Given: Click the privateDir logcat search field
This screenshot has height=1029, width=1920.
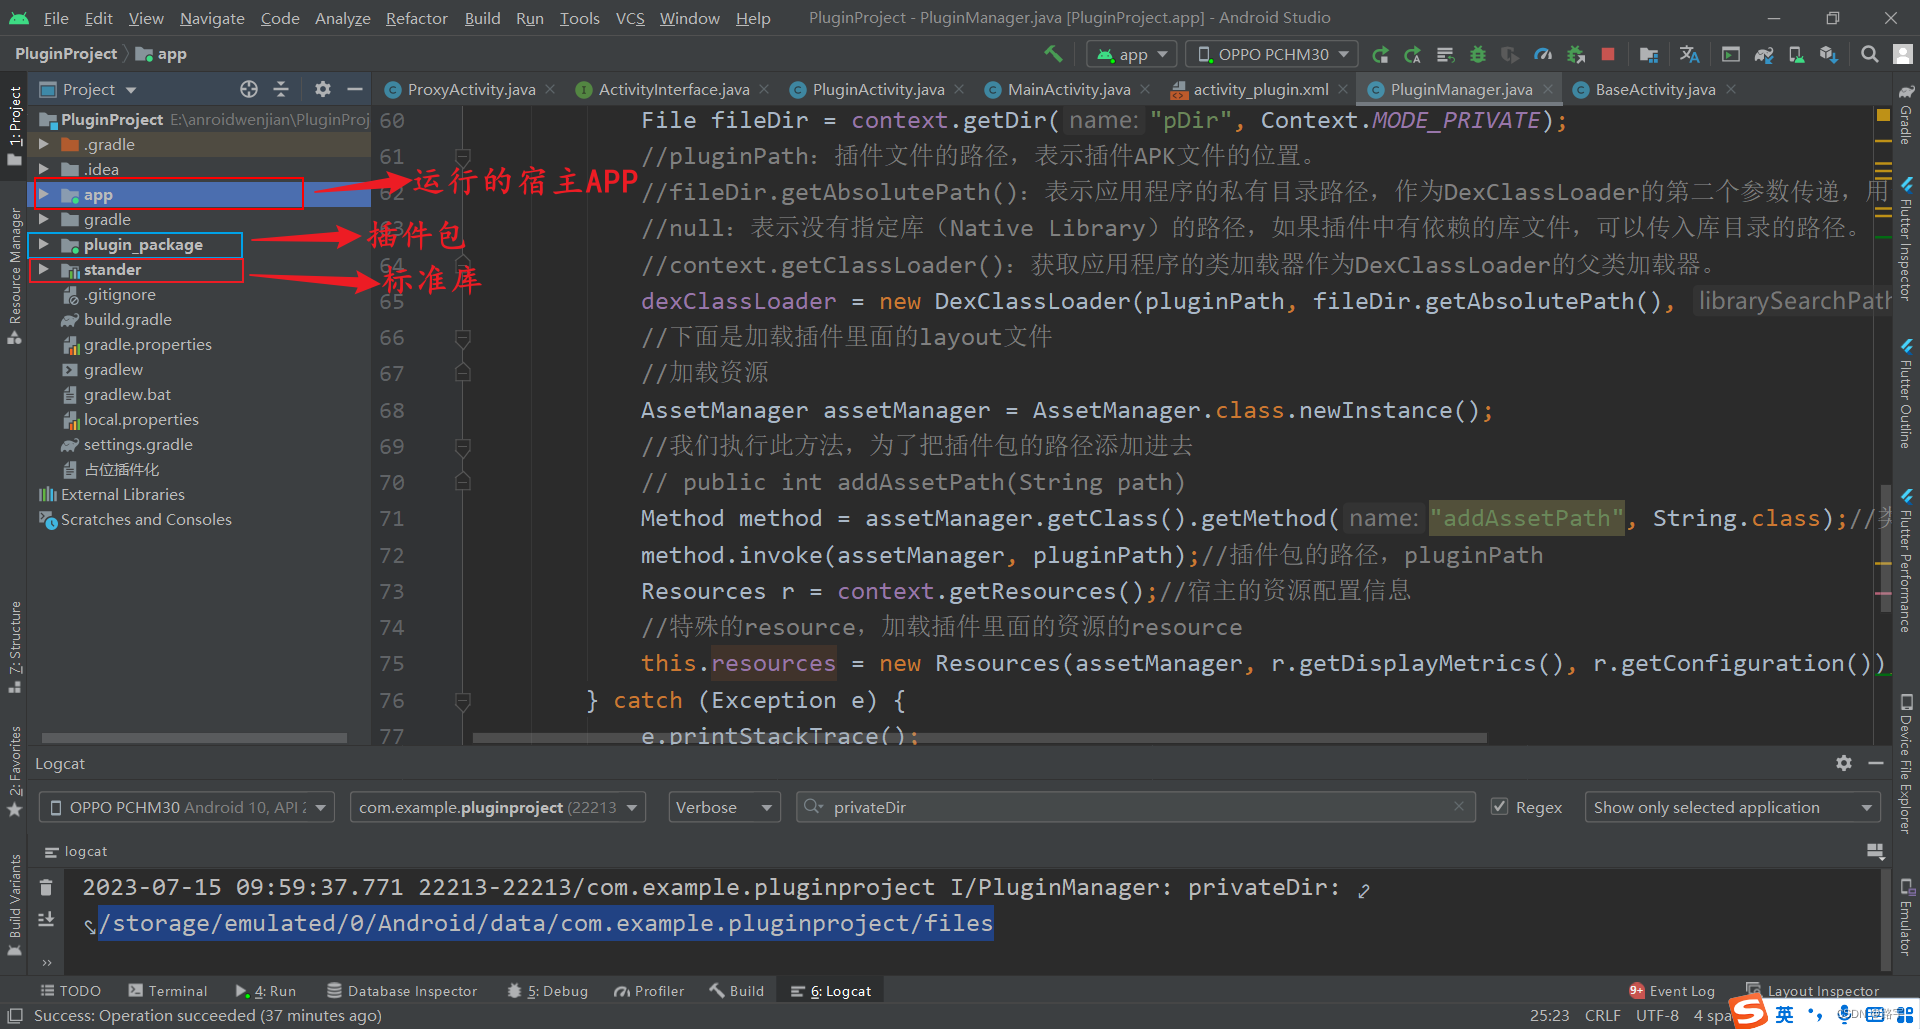Looking at the screenshot, I should point(1135,807).
